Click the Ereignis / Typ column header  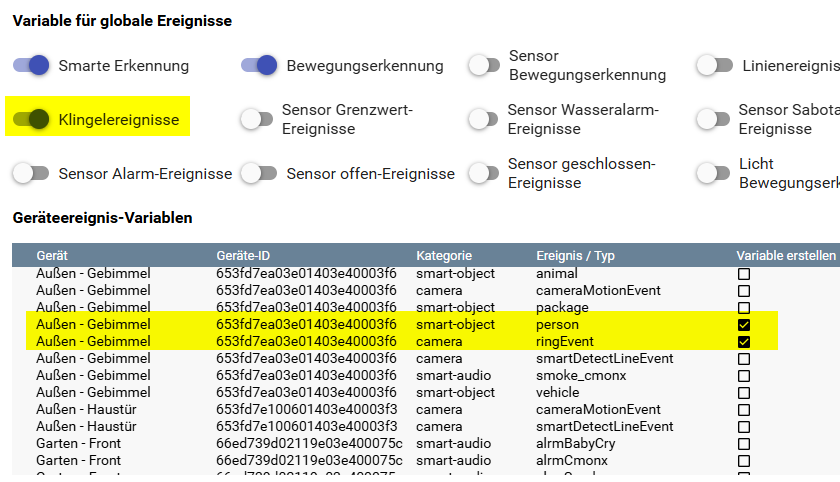tap(577, 256)
